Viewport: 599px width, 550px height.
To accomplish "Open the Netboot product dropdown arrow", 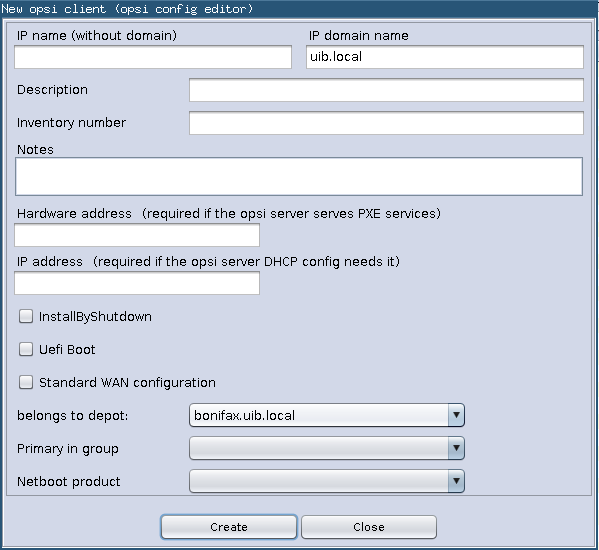I will coord(456,481).
